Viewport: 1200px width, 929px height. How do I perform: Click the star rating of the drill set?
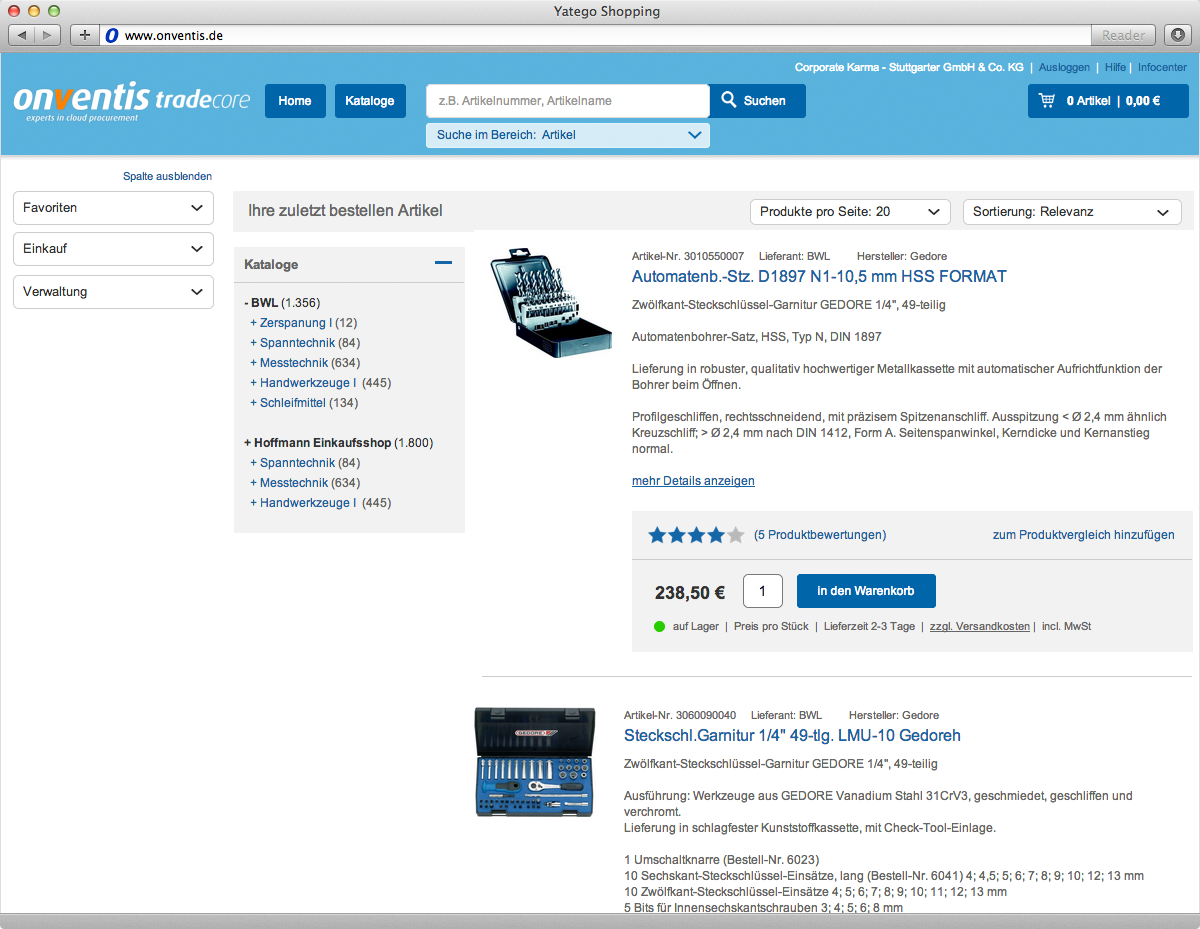click(696, 535)
